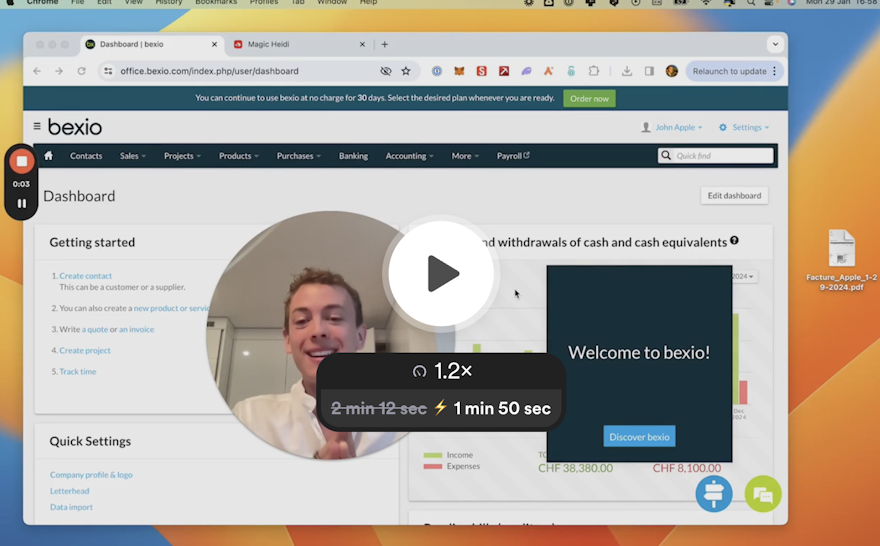880x546 pixels.
Task: Open the new product or service link
Action: pos(172,308)
